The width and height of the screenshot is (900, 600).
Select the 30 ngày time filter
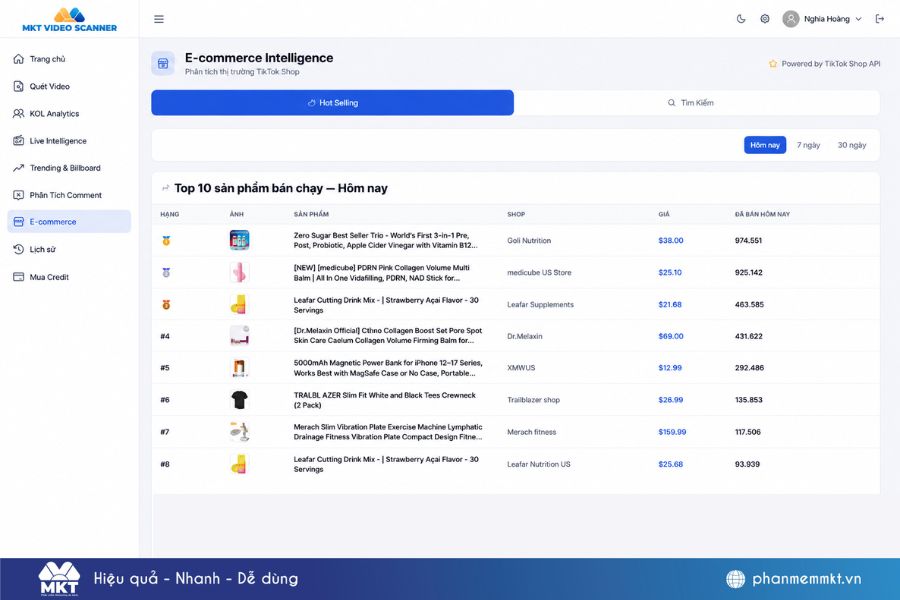point(852,145)
